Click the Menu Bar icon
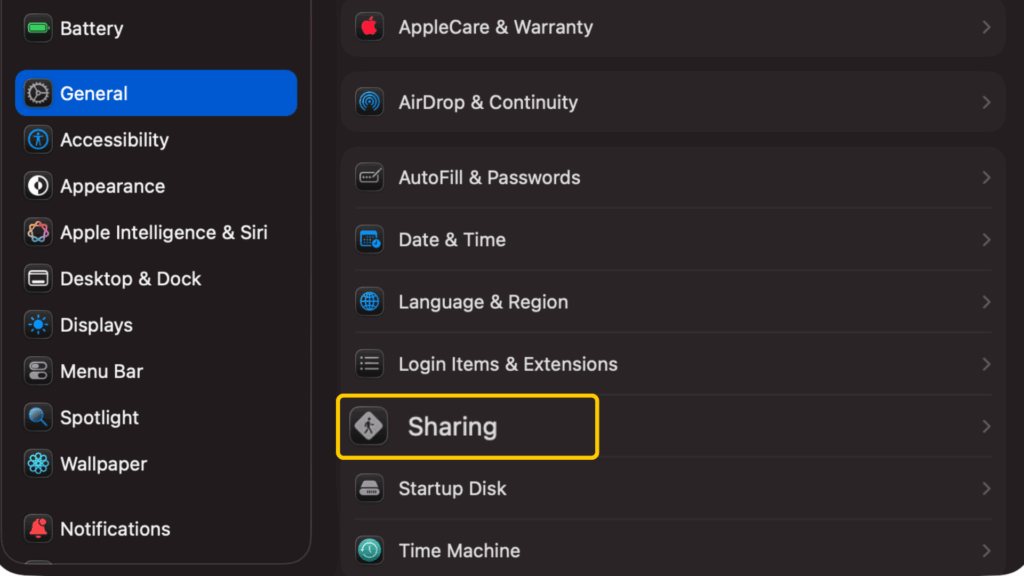 click(38, 371)
